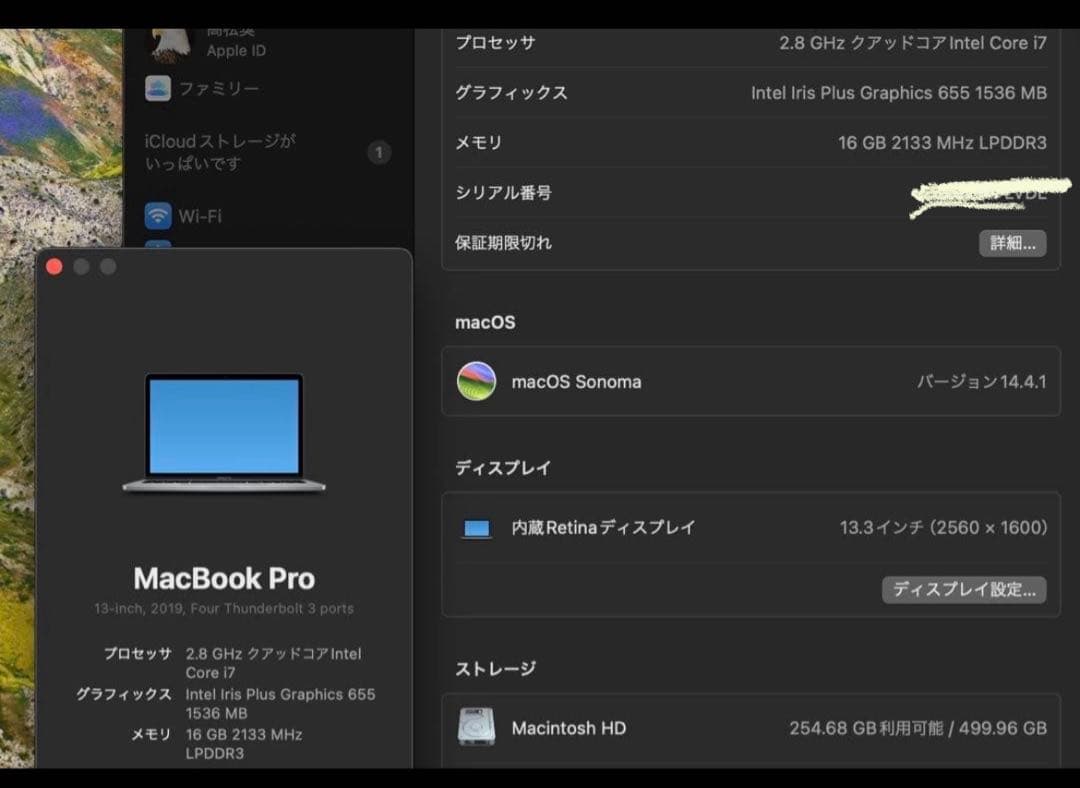Click the プロセッサ label in About window

pos(138,653)
